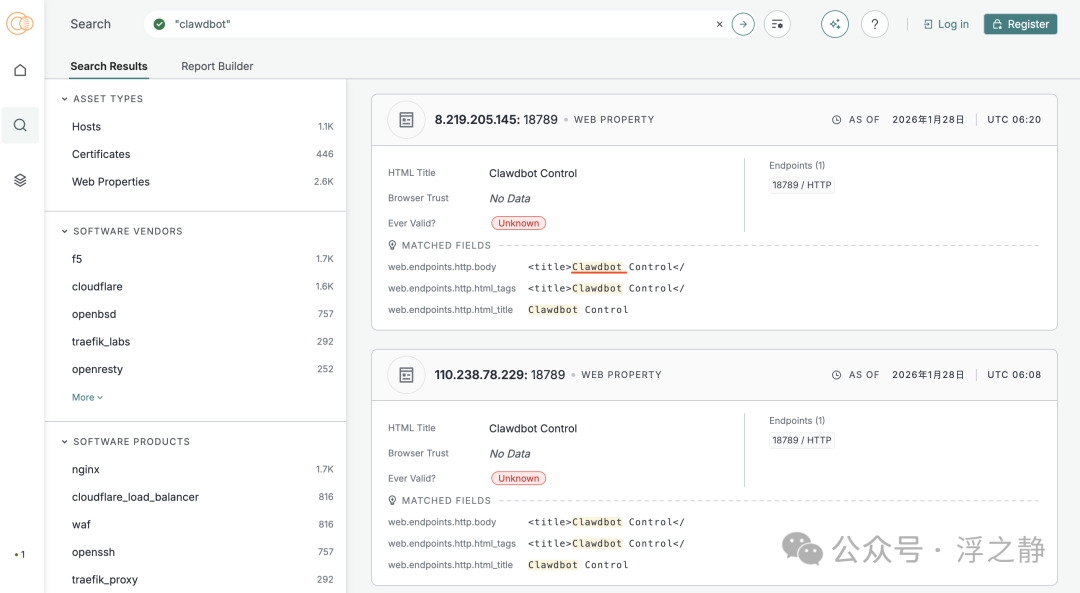Click the Unknown badge in 8.219.205.145 card

tap(519, 223)
